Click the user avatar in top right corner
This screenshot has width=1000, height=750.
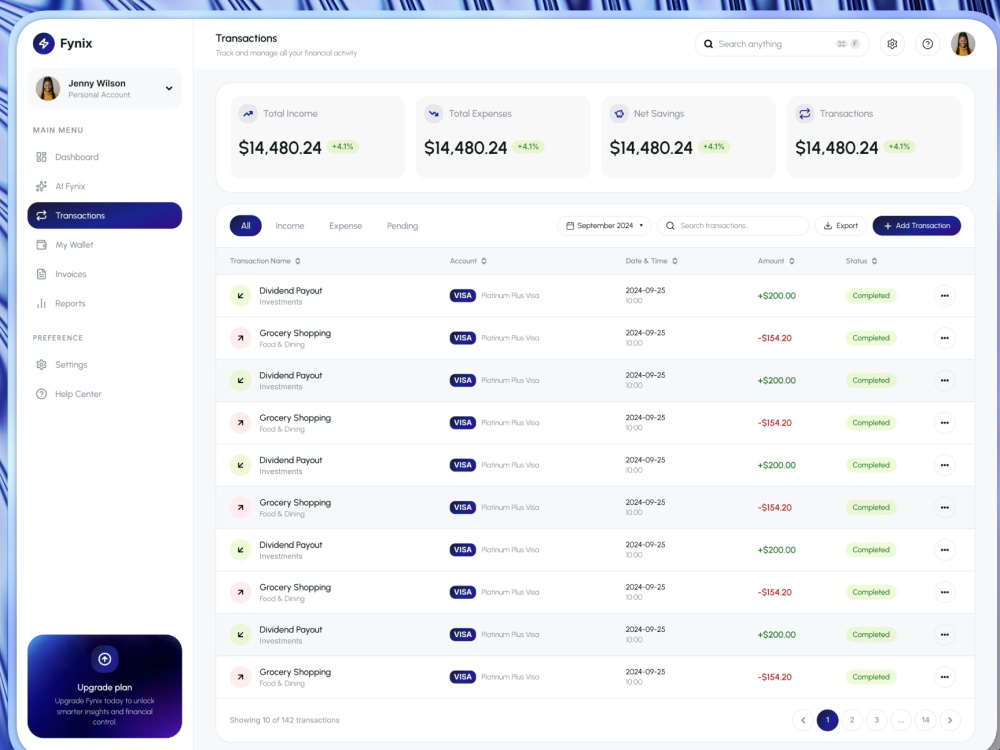pyautogui.click(x=962, y=44)
